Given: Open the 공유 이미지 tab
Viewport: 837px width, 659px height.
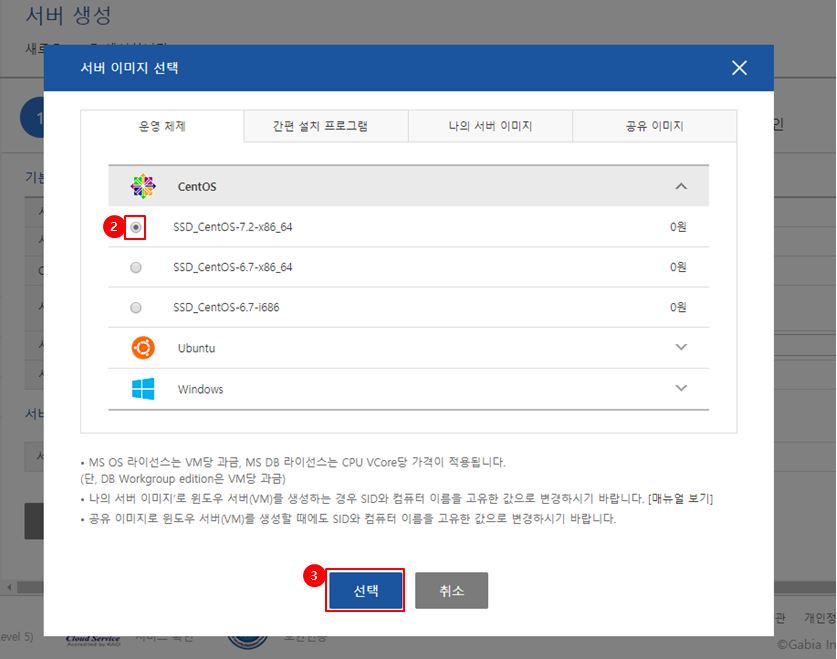Looking at the screenshot, I should coord(654,126).
